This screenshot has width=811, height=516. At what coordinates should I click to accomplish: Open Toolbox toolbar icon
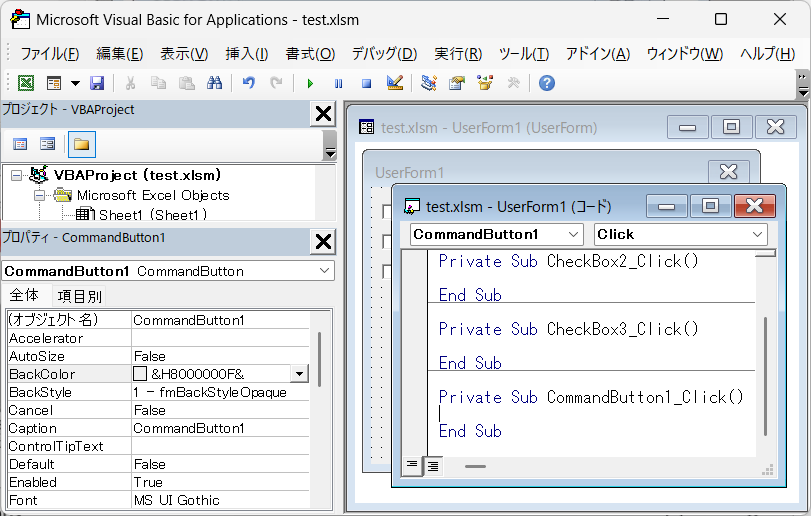pyautogui.click(x=513, y=83)
